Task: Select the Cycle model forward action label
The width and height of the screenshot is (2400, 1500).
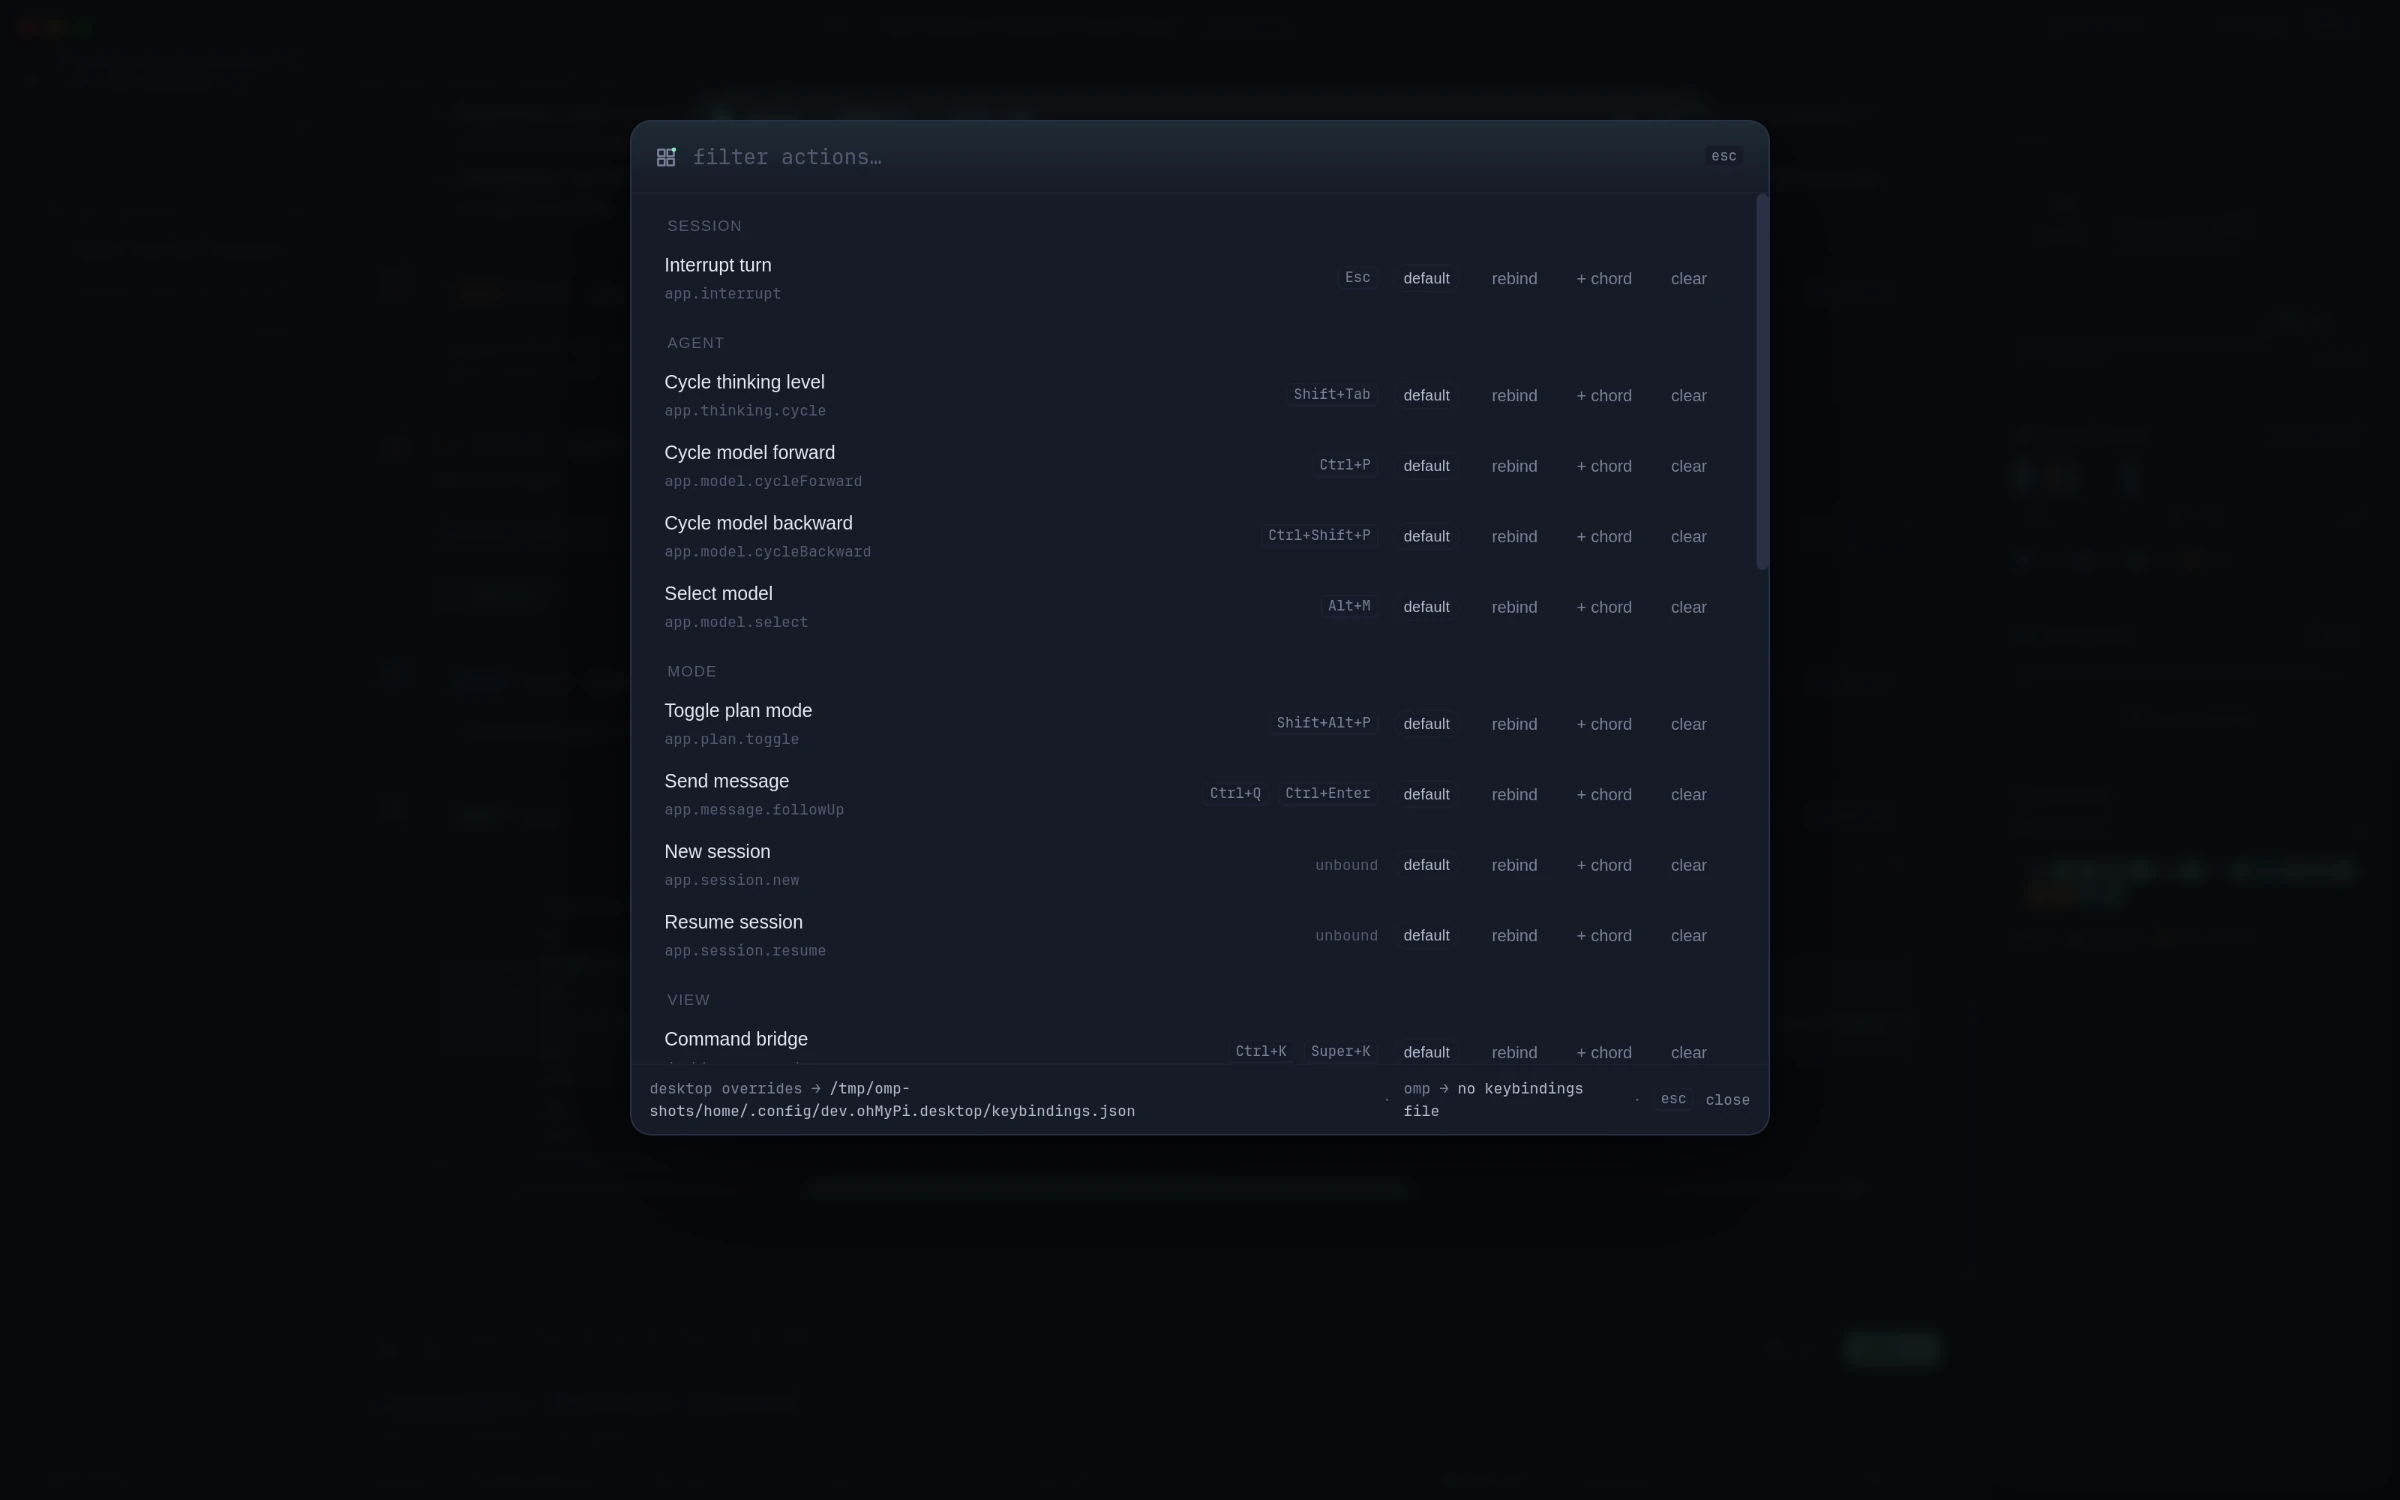Action: (x=749, y=453)
